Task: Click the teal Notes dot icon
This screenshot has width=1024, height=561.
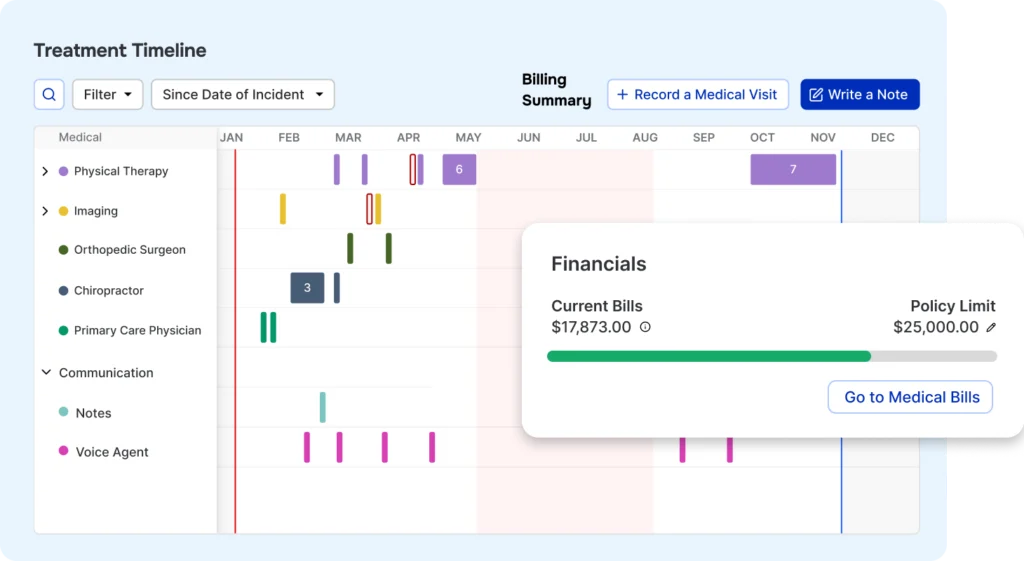Action: [x=64, y=412]
